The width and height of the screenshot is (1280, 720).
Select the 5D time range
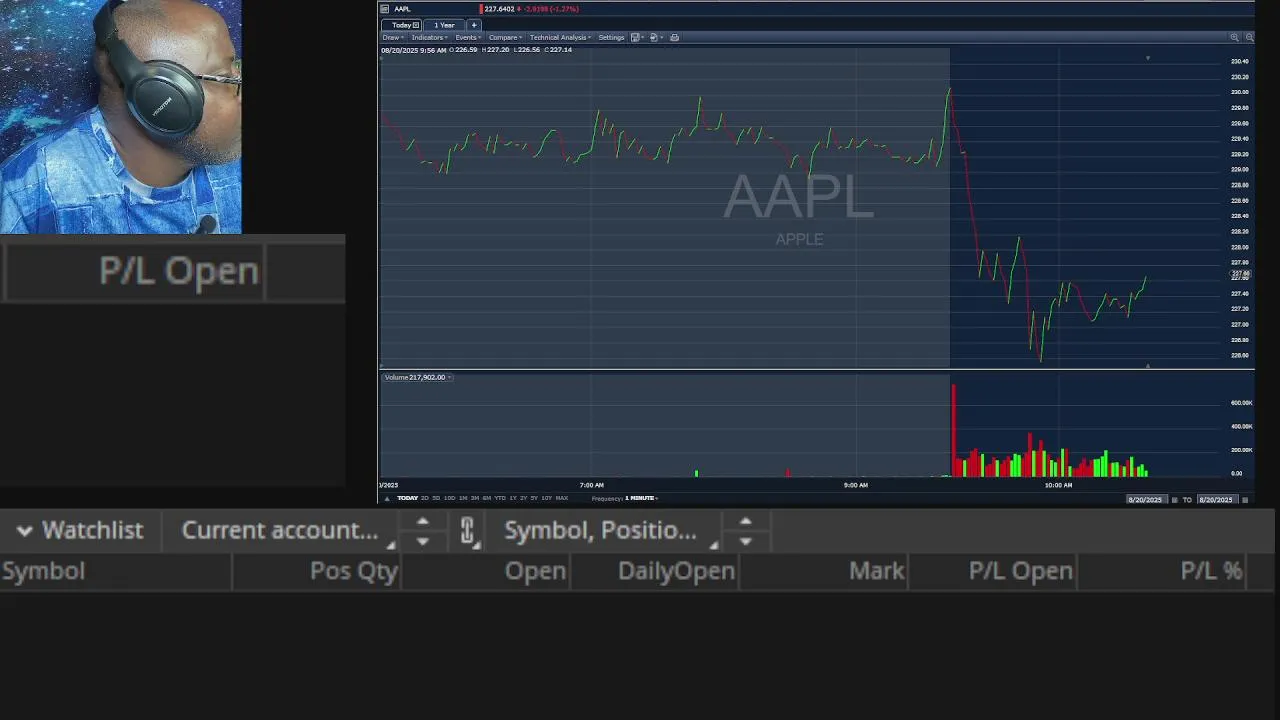pos(436,498)
